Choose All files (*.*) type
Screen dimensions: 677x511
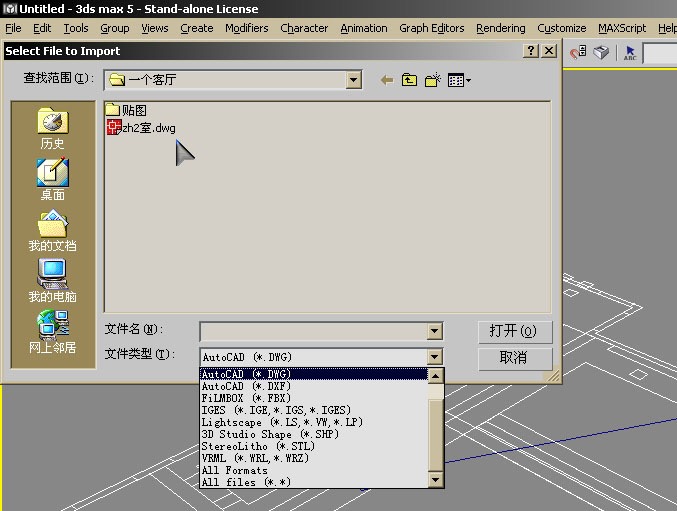[x=314, y=482]
